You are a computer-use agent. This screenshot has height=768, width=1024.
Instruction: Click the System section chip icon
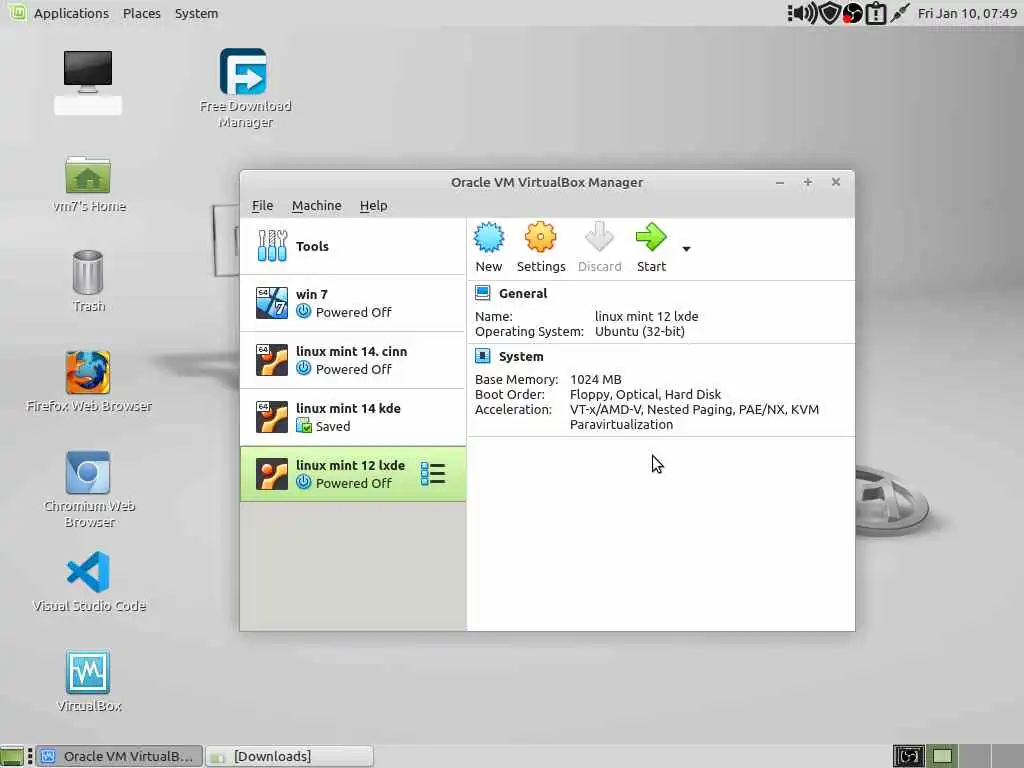(483, 356)
